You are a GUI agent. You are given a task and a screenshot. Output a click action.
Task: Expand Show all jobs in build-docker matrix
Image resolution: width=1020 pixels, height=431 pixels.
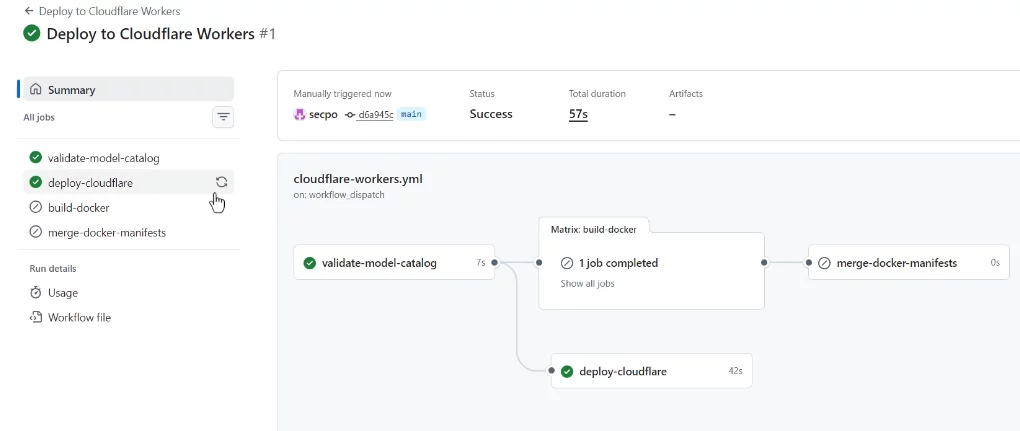tap(587, 284)
